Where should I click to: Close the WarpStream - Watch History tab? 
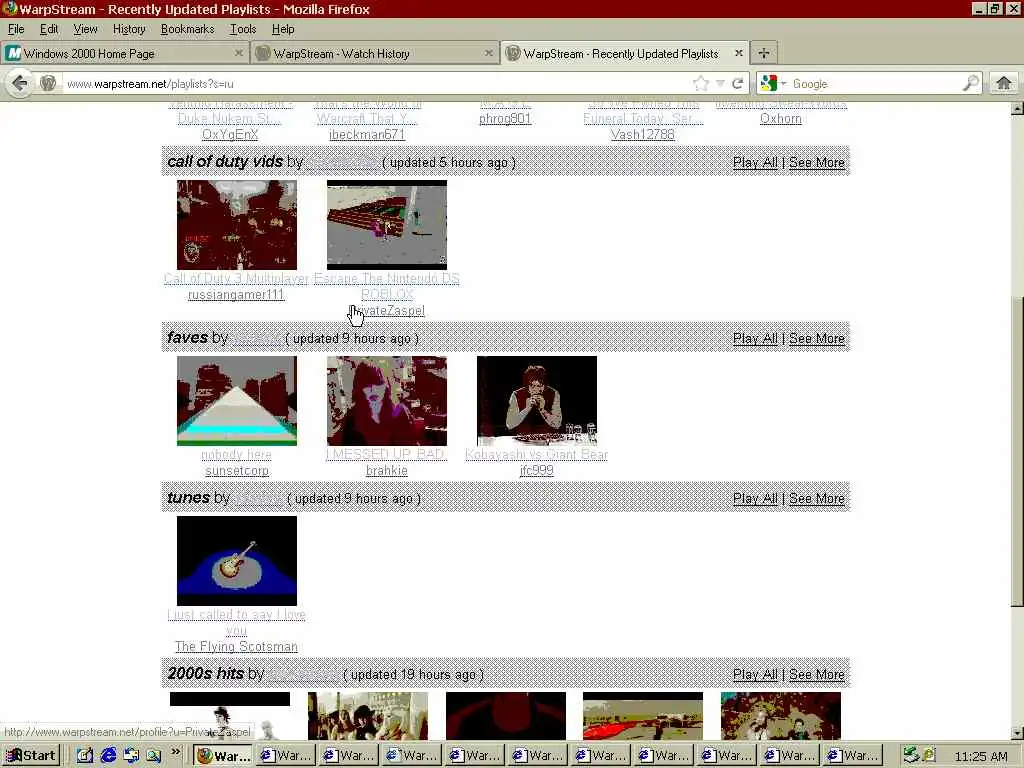488,54
